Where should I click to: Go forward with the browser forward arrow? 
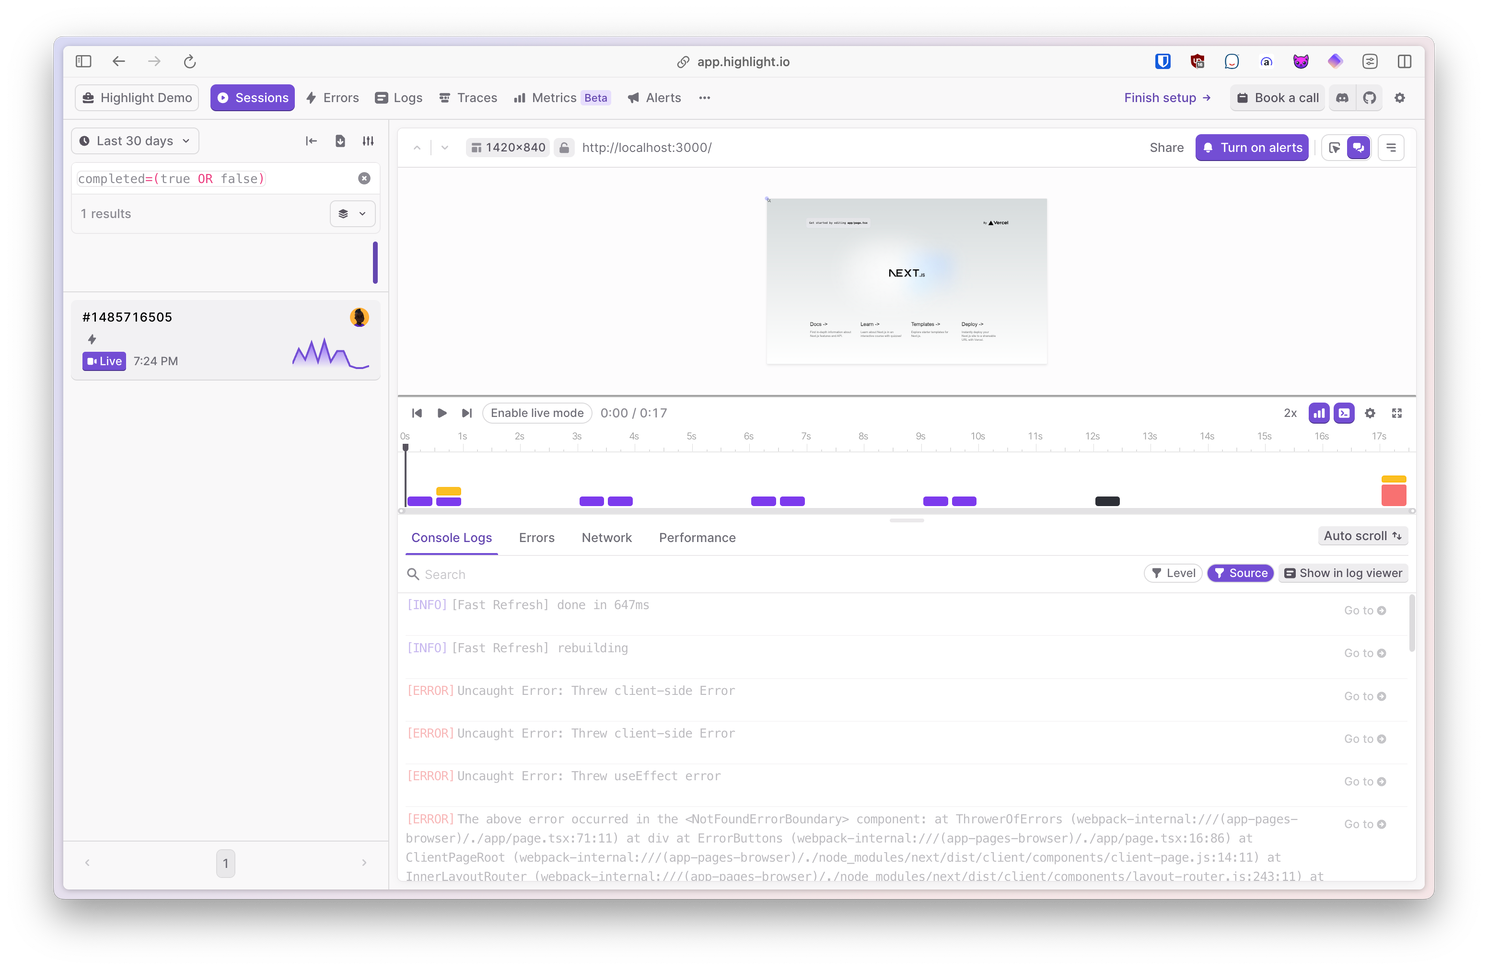pyautogui.click(x=154, y=61)
